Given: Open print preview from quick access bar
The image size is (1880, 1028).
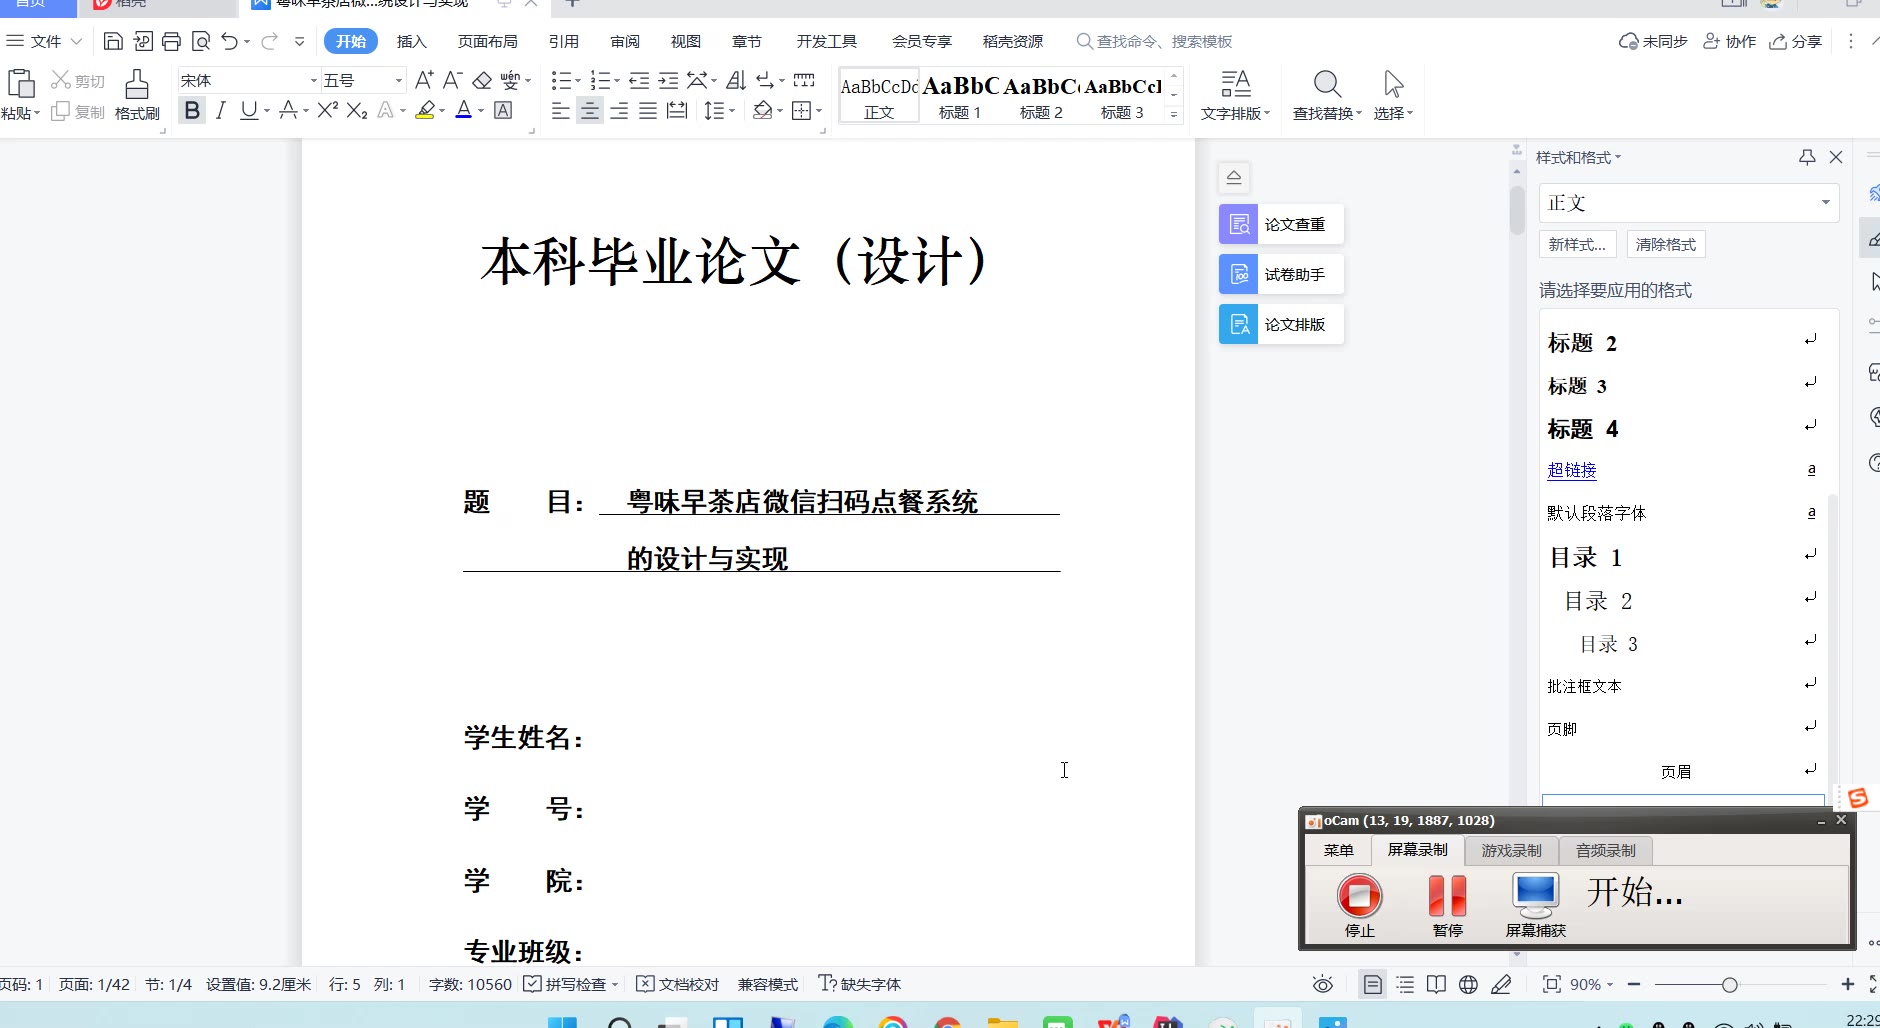Looking at the screenshot, I should coord(201,41).
